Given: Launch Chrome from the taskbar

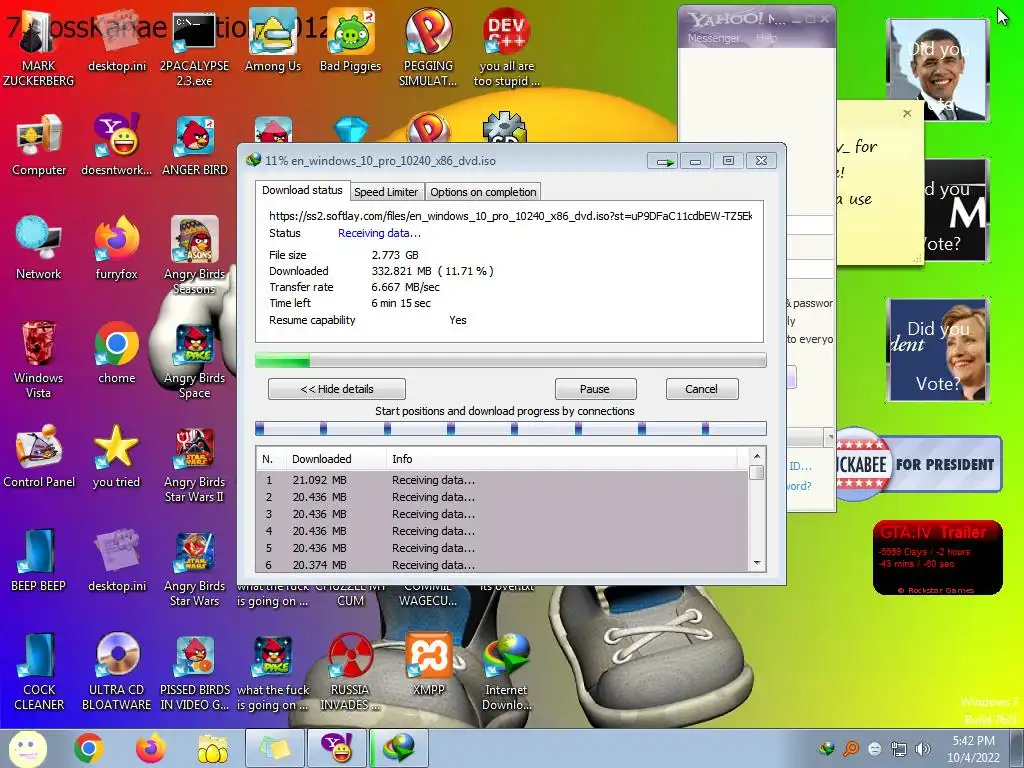Looking at the screenshot, I should click(89, 748).
